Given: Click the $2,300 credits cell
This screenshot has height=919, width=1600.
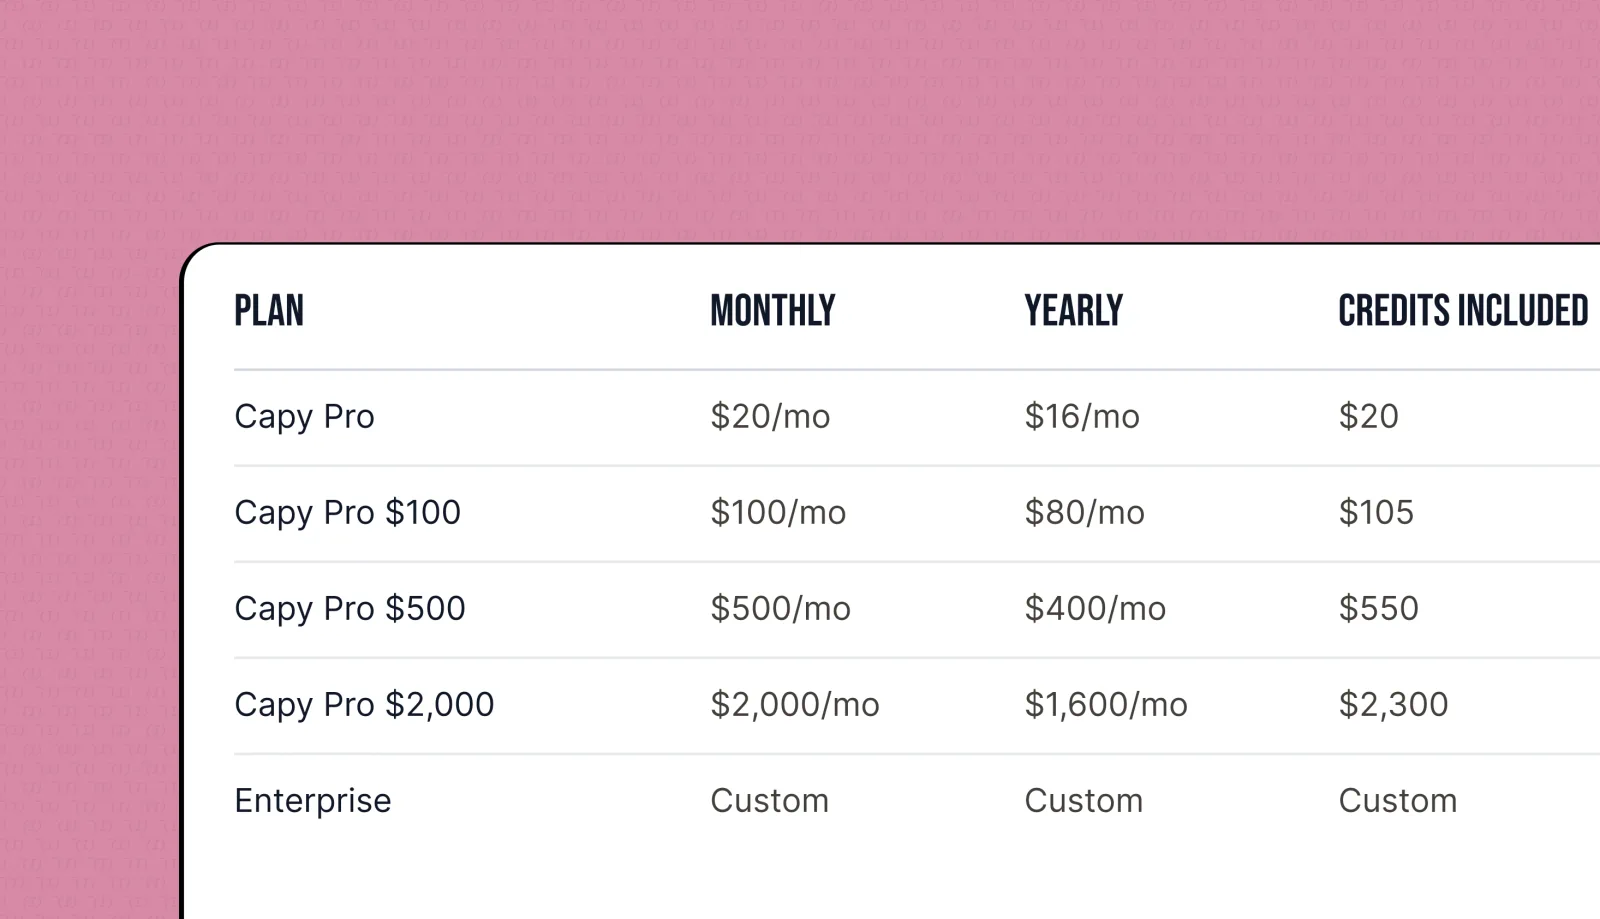Looking at the screenshot, I should 1393,705.
